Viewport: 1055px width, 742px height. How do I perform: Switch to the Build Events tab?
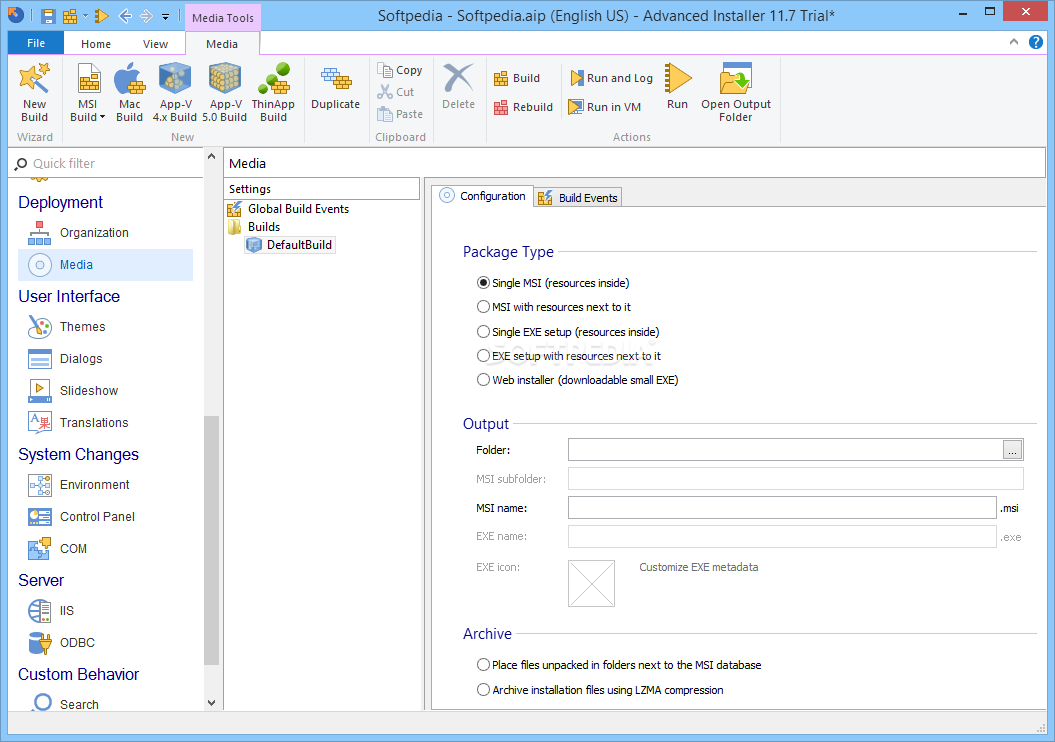click(x=578, y=198)
